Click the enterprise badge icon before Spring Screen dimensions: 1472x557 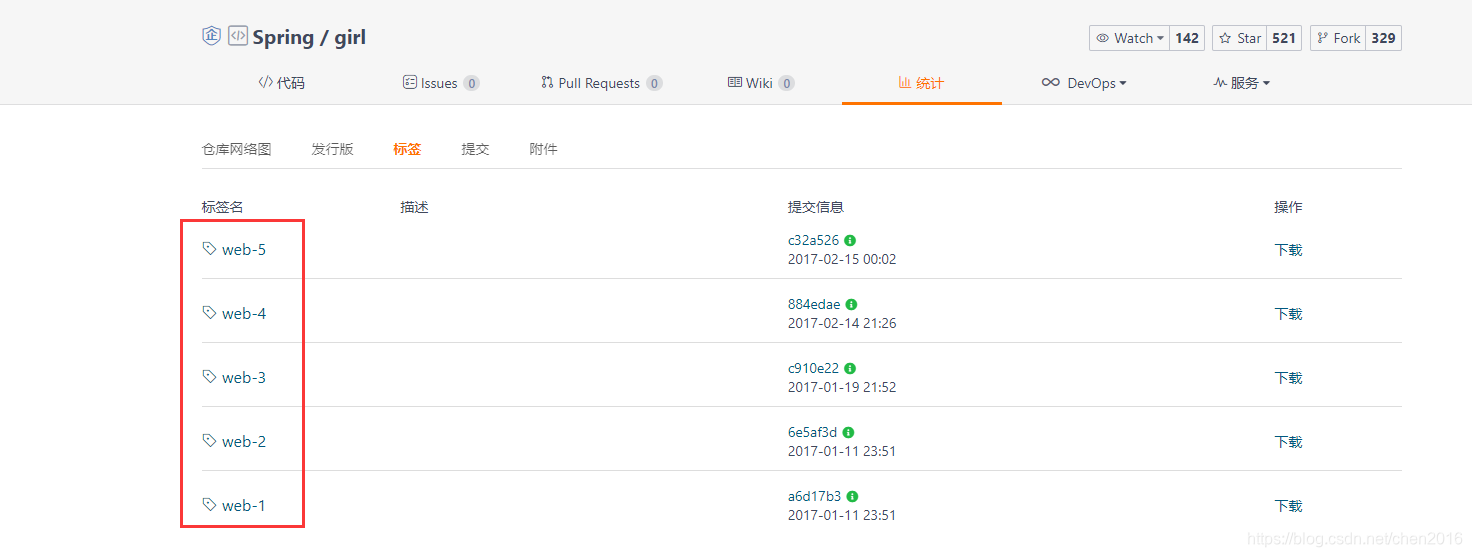click(x=211, y=36)
